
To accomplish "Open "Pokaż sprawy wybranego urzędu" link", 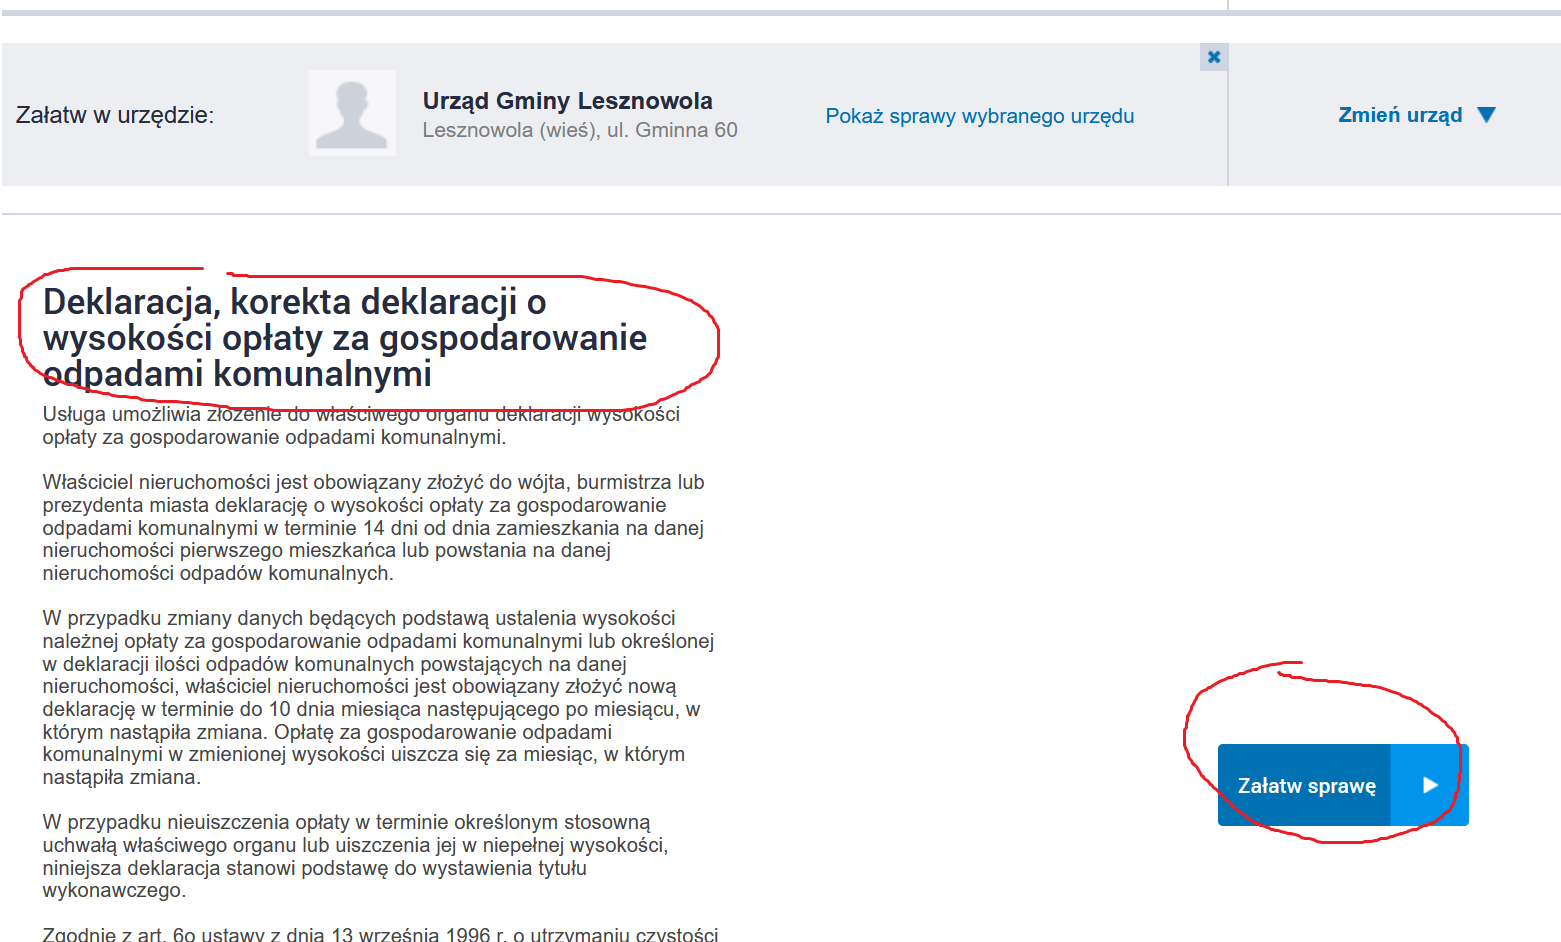I will [979, 116].
